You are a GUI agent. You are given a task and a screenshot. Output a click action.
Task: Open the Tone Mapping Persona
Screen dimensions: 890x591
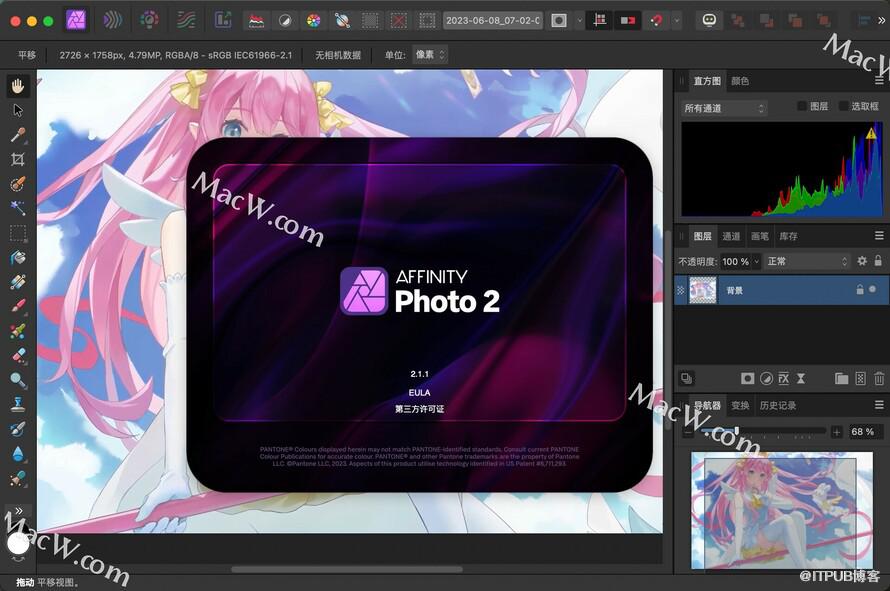(x=186, y=20)
